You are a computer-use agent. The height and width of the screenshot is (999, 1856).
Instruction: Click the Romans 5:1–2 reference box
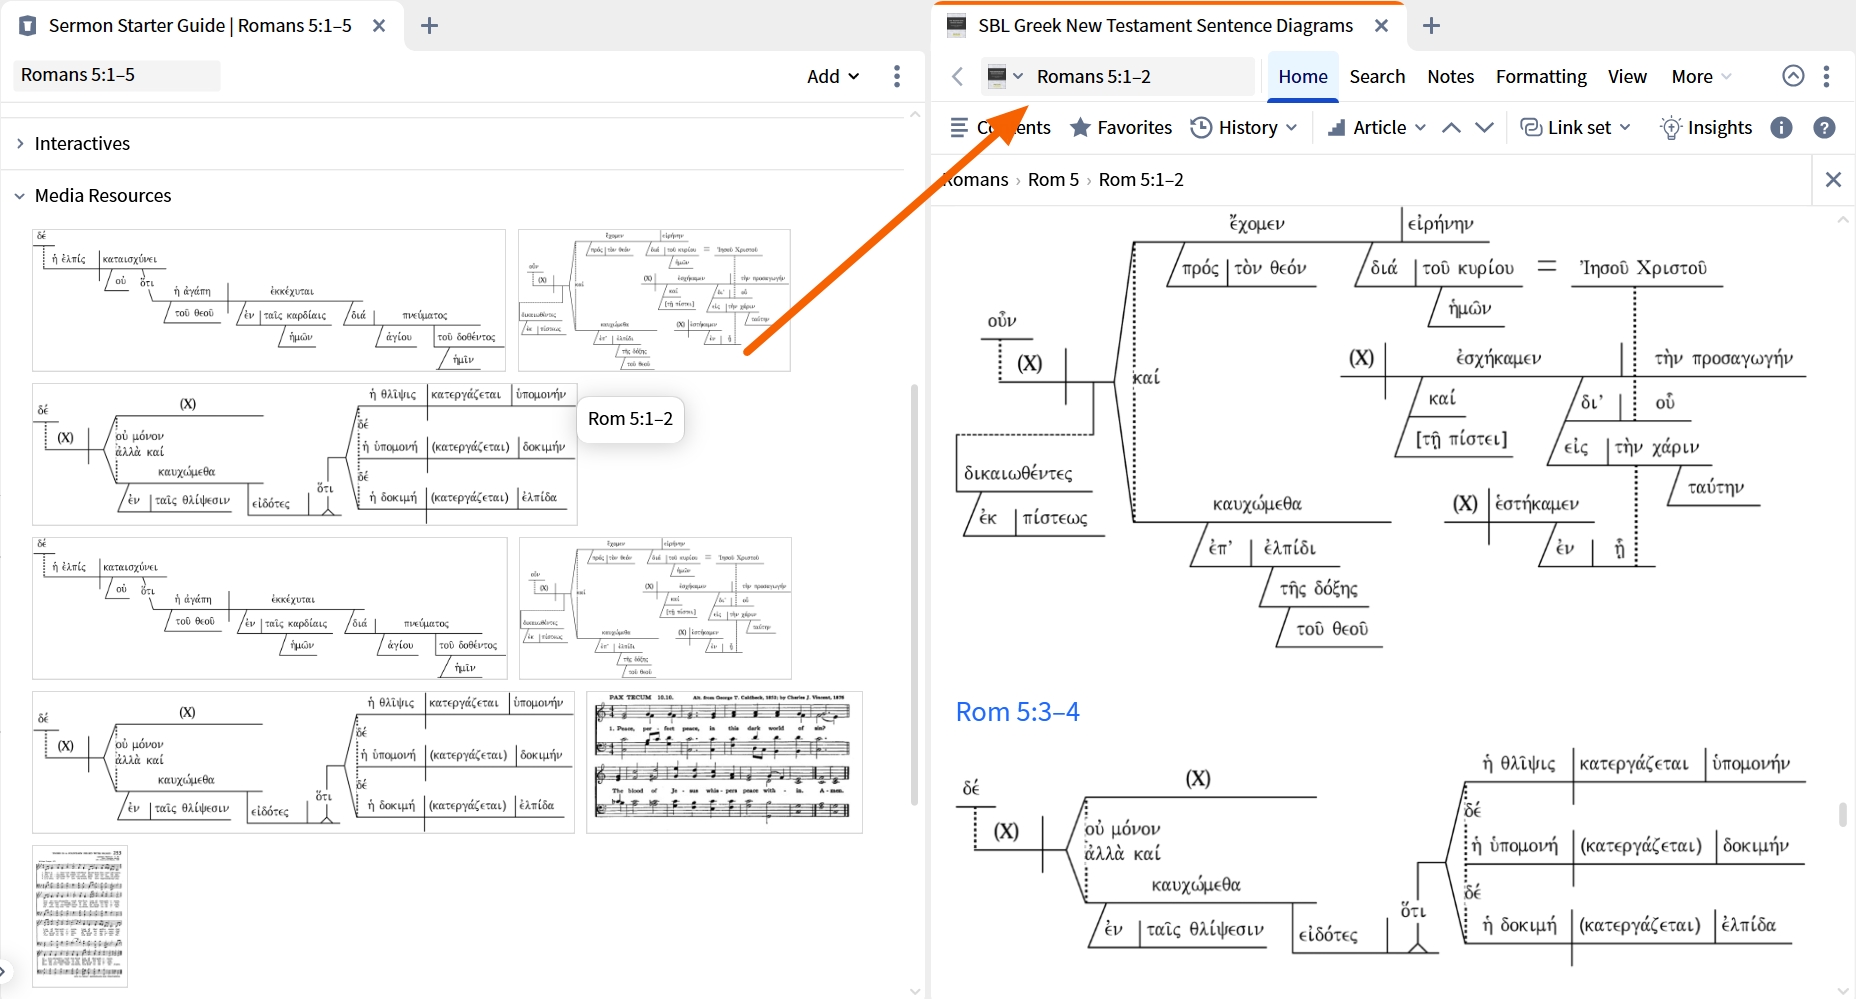coord(1142,77)
